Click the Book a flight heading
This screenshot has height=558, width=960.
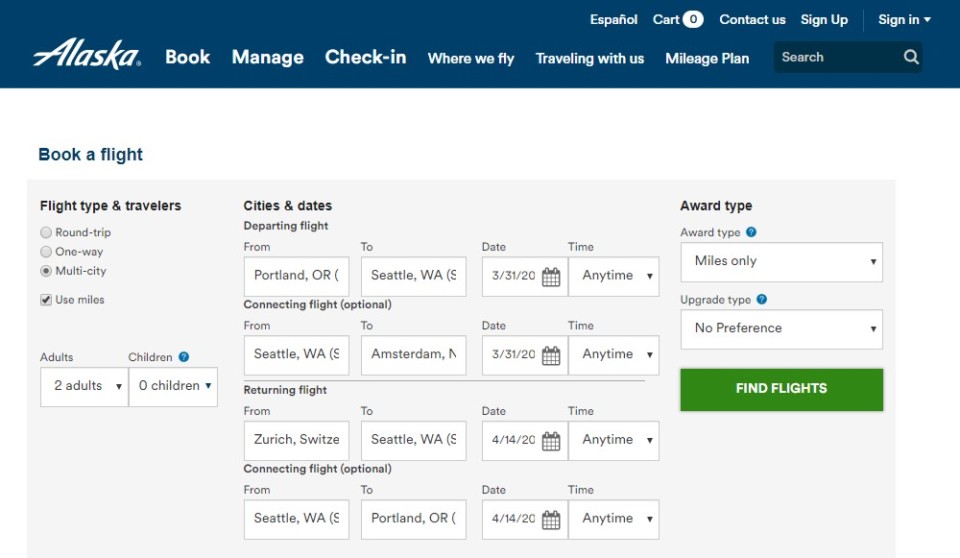click(x=91, y=154)
